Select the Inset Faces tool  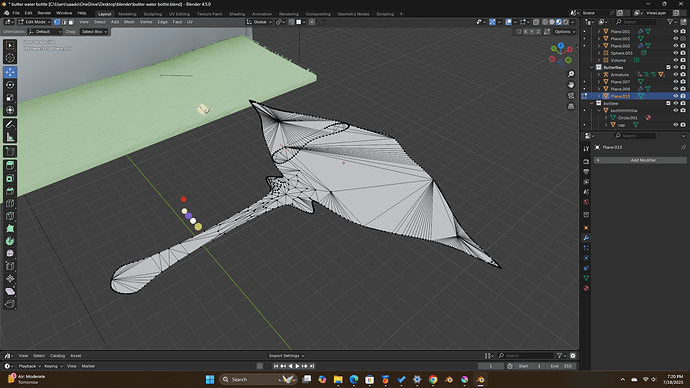pyautogui.click(x=10, y=179)
